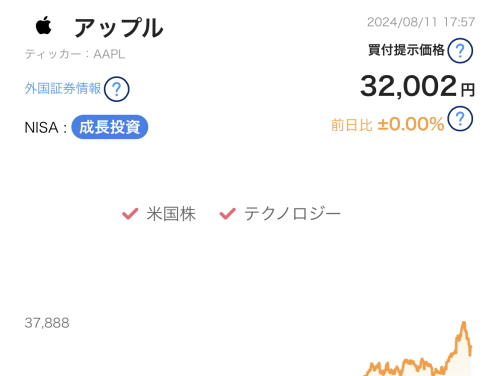Open the 外国証券情報 link
This screenshot has width=500, height=376.
click(x=63, y=89)
